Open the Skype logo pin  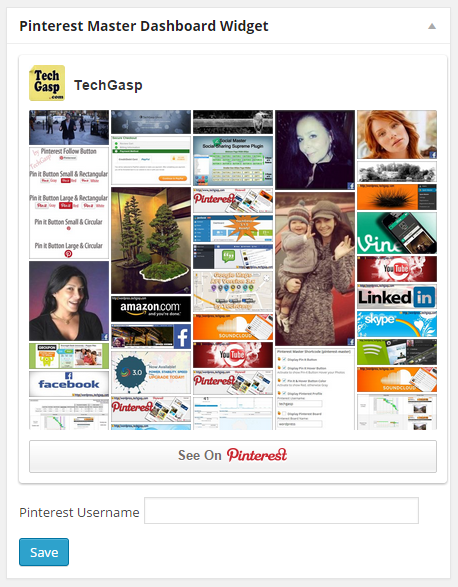point(397,324)
